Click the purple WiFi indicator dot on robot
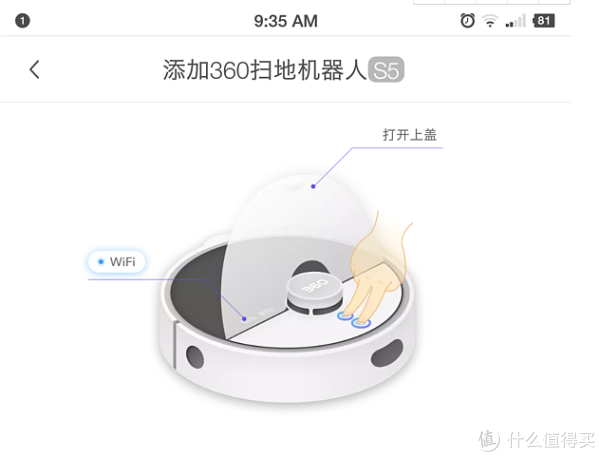Image resolution: width=600 pixels, height=457 pixels. (x=244, y=318)
